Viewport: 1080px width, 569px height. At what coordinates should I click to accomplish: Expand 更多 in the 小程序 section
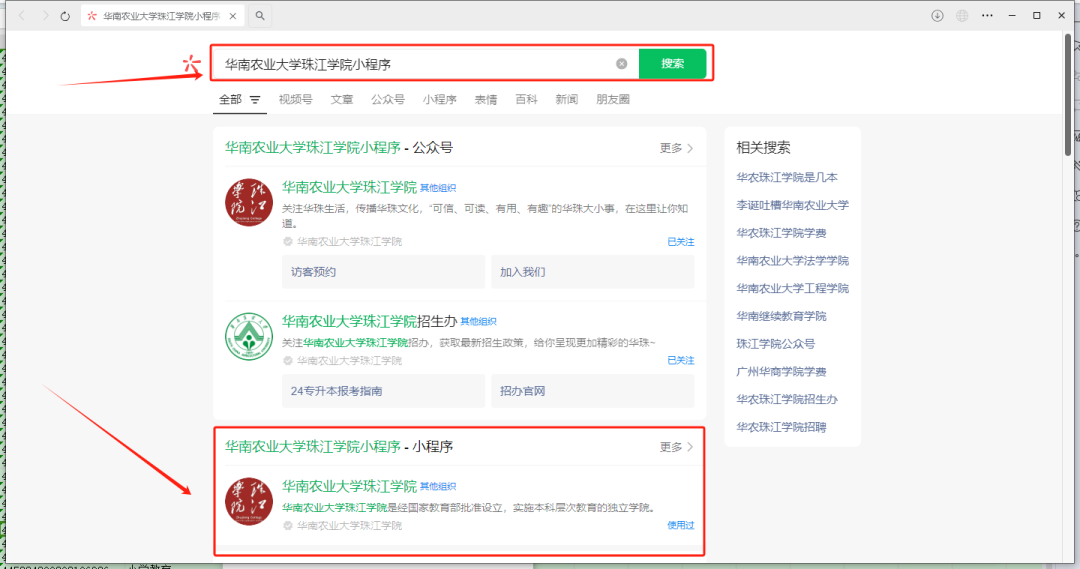[x=676, y=447]
